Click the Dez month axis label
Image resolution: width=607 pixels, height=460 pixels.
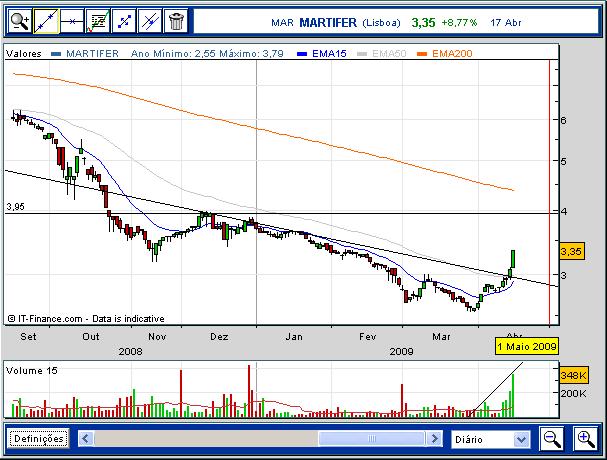[219, 336]
